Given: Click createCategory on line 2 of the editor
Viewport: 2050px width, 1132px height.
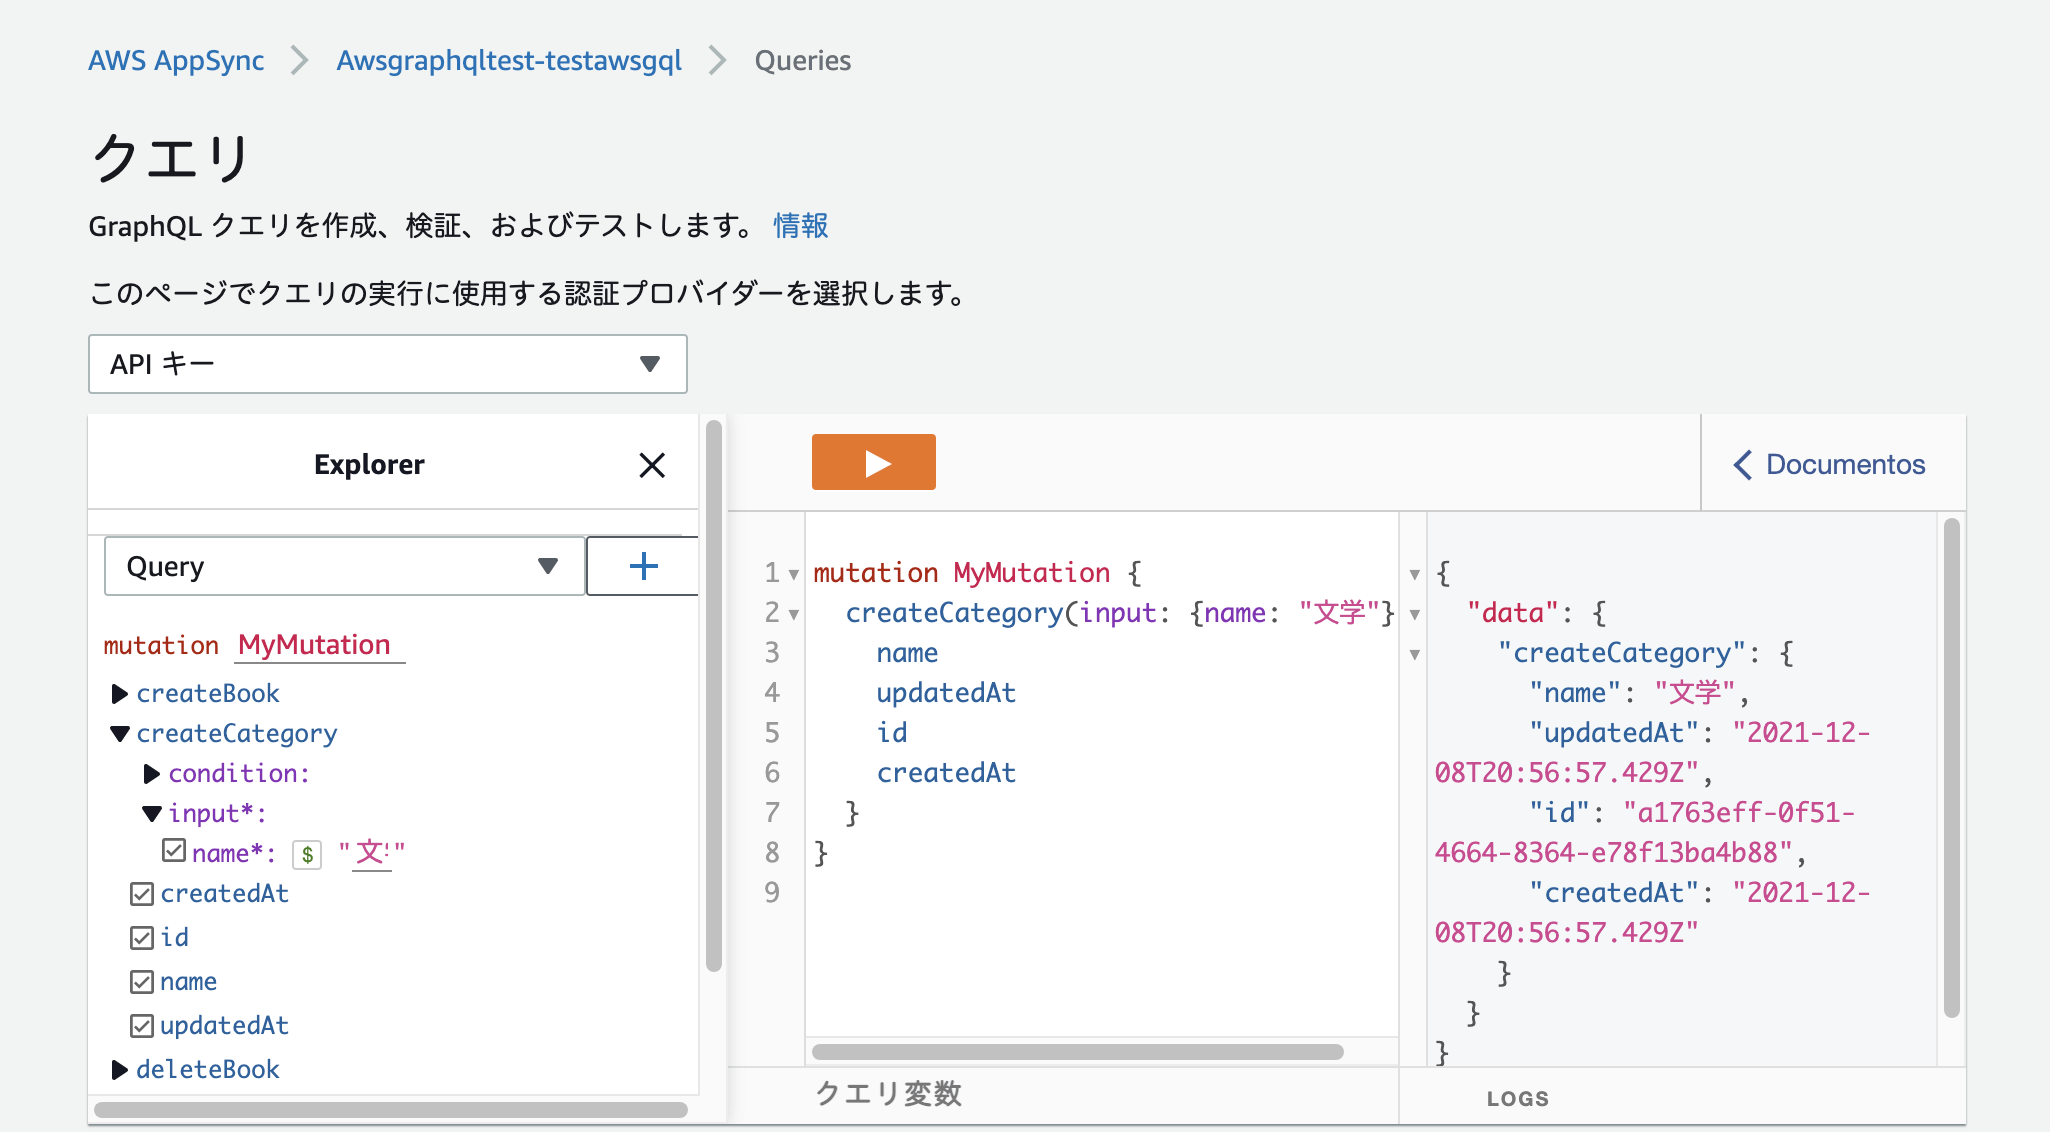Looking at the screenshot, I should pos(954,612).
